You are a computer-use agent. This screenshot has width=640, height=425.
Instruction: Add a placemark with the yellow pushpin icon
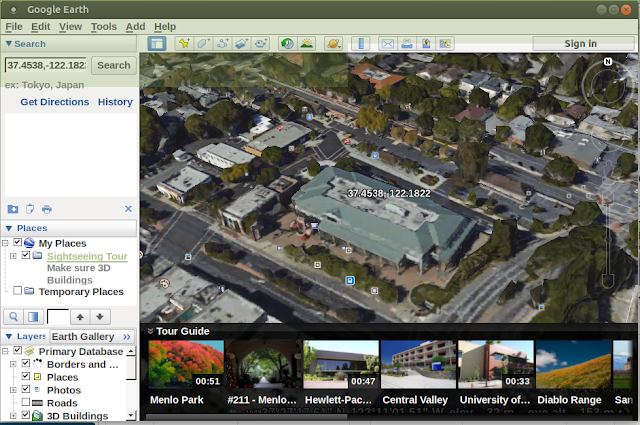[184, 43]
